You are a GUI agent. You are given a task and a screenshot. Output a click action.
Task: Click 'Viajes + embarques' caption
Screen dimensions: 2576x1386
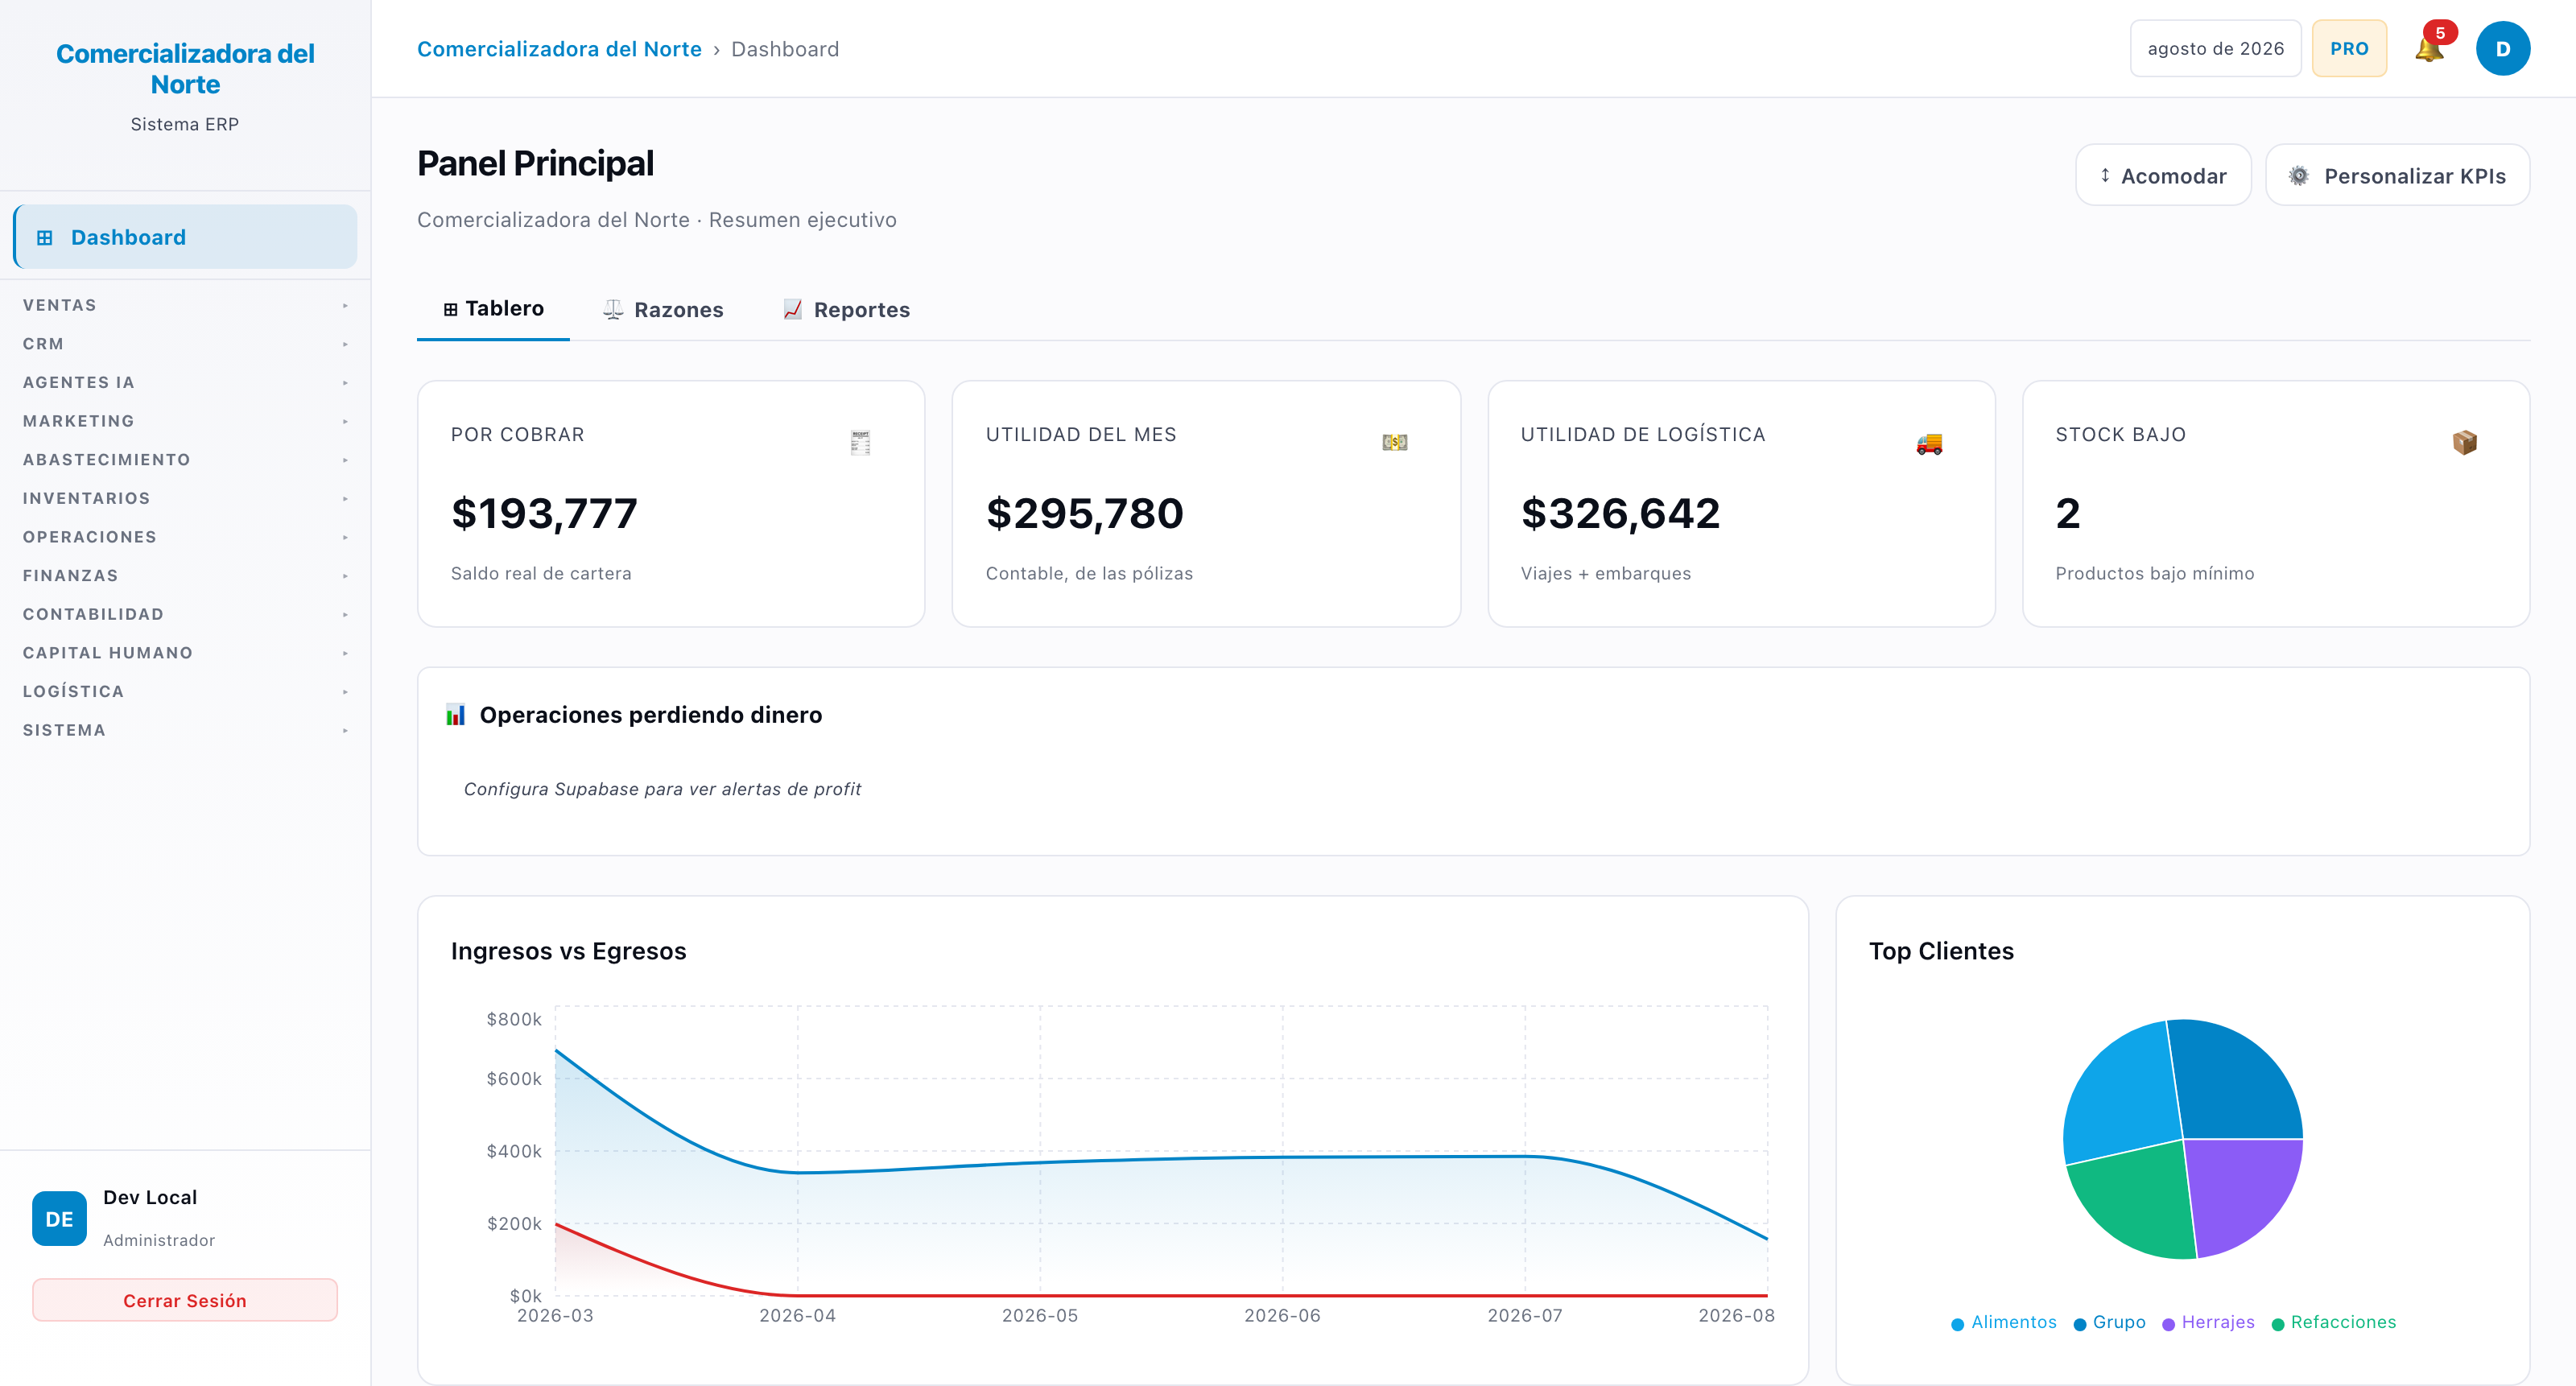coord(1606,573)
